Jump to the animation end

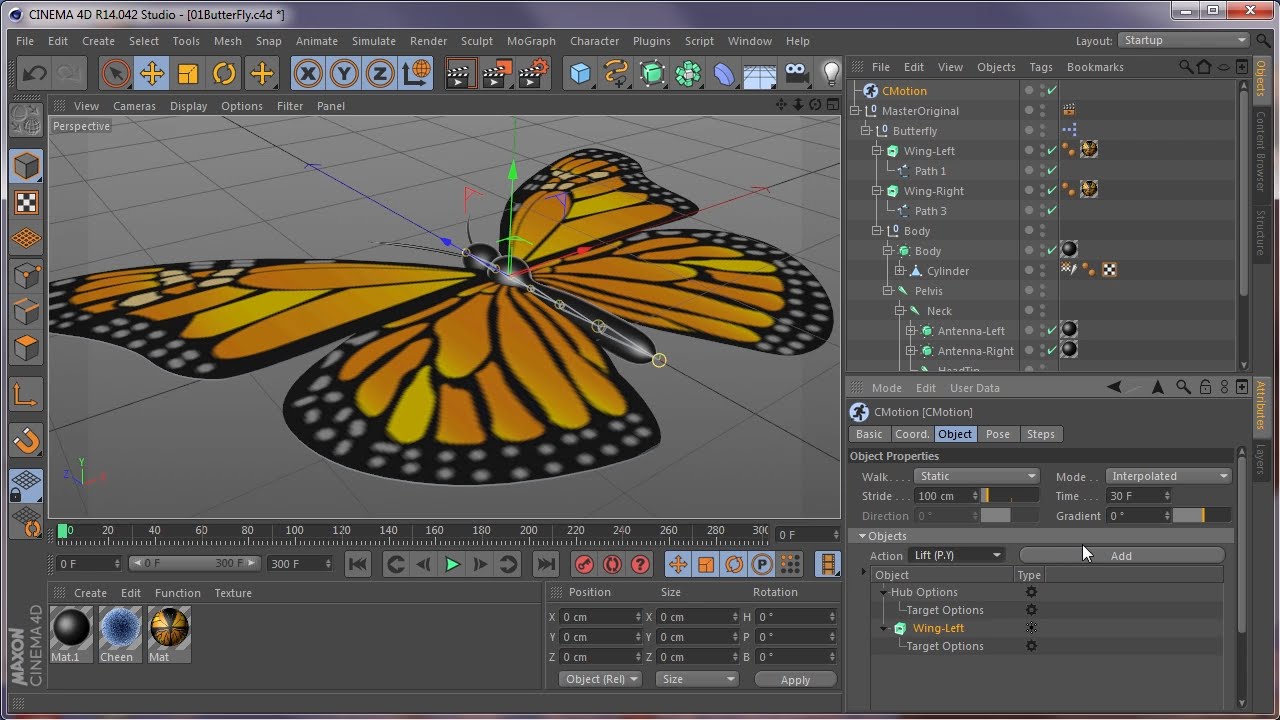pos(545,565)
